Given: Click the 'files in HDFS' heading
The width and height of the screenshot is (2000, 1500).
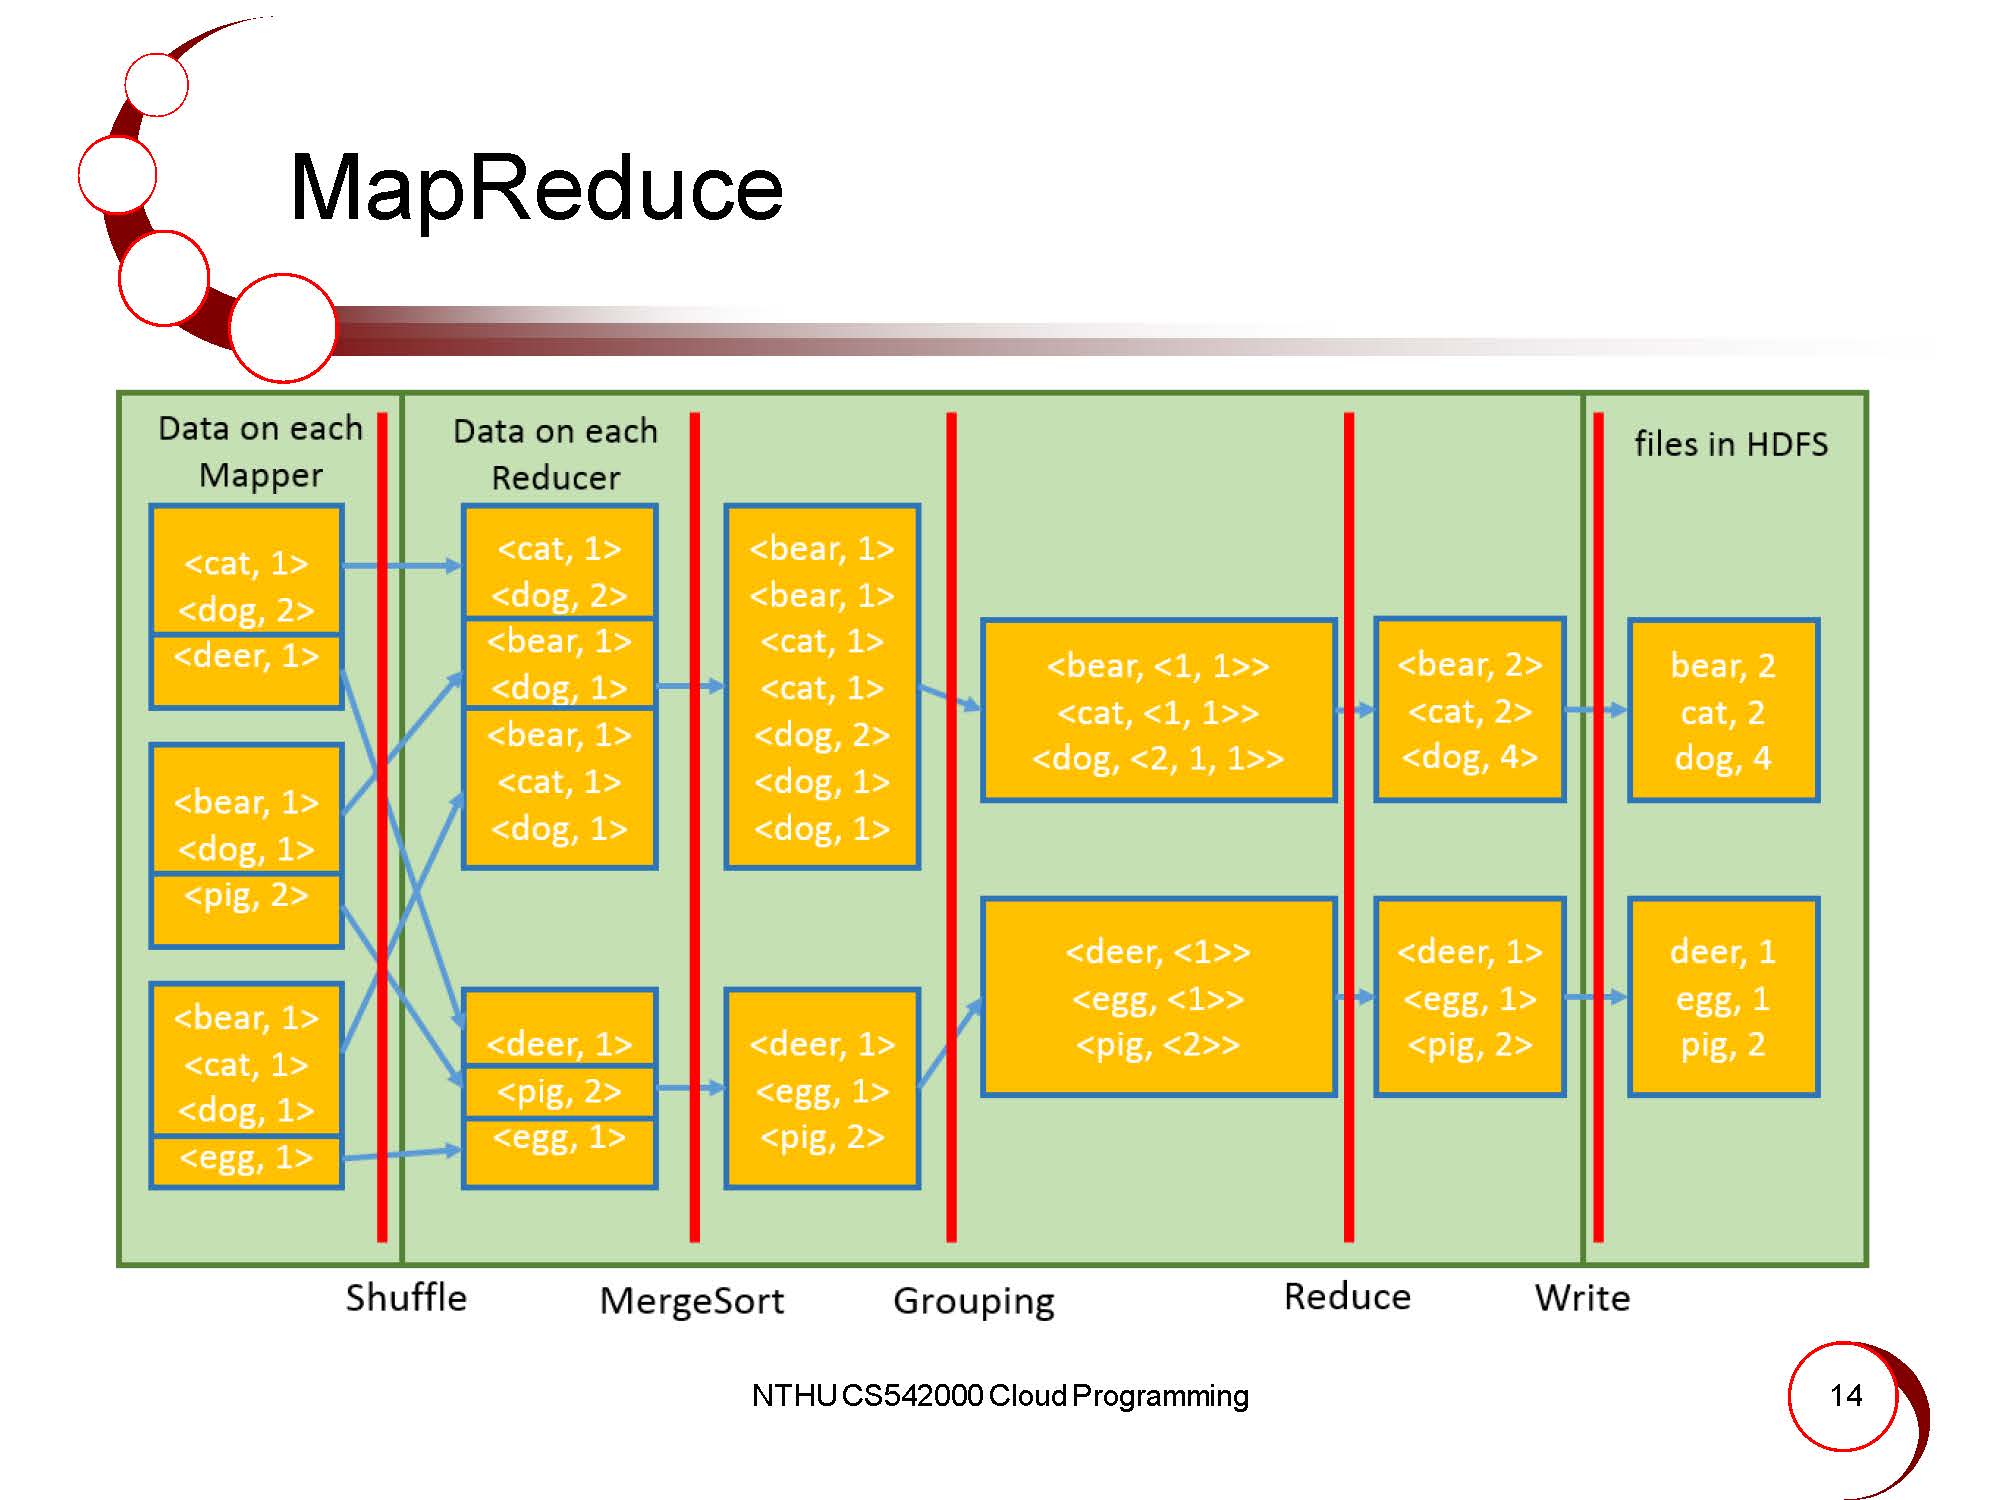Looking at the screenshot, I should (x=1730, y=444).
